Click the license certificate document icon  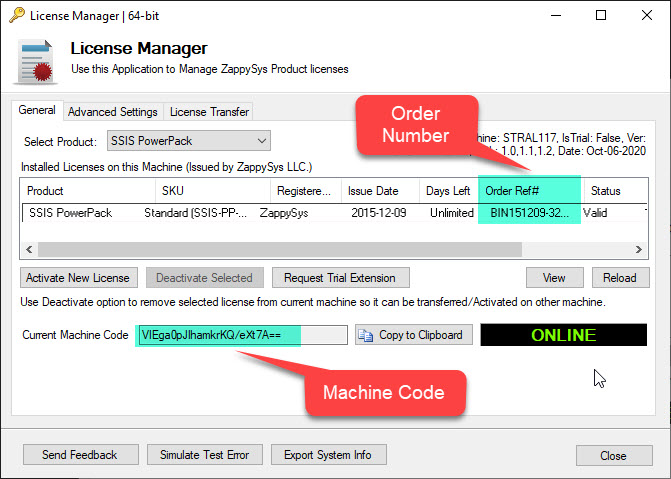tap(36, 62)
